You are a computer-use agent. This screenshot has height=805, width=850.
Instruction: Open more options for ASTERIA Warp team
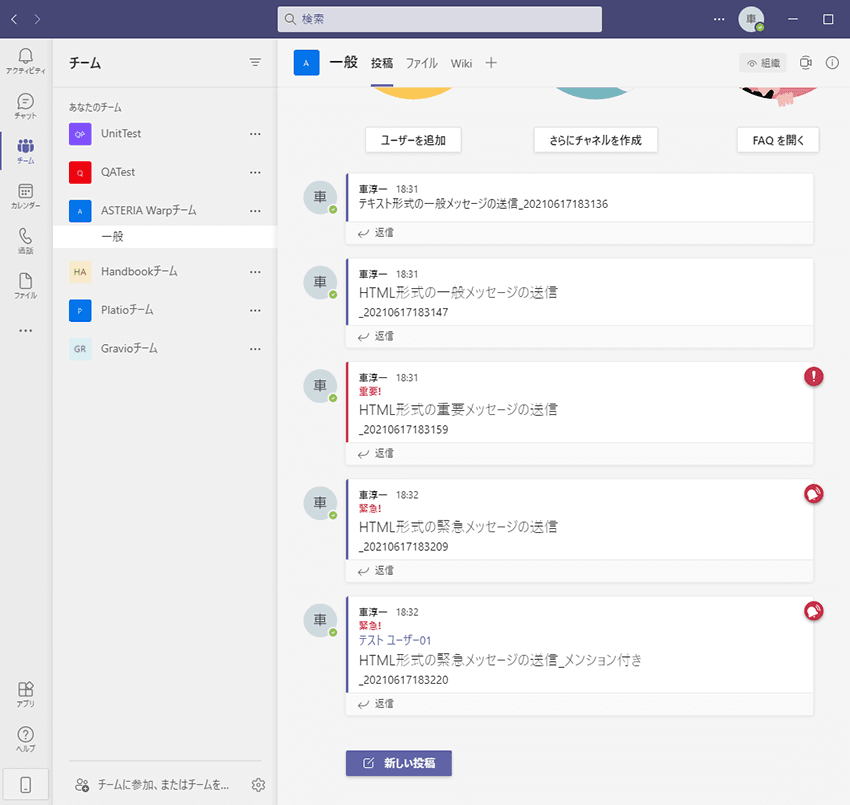[x=255, y=211]
